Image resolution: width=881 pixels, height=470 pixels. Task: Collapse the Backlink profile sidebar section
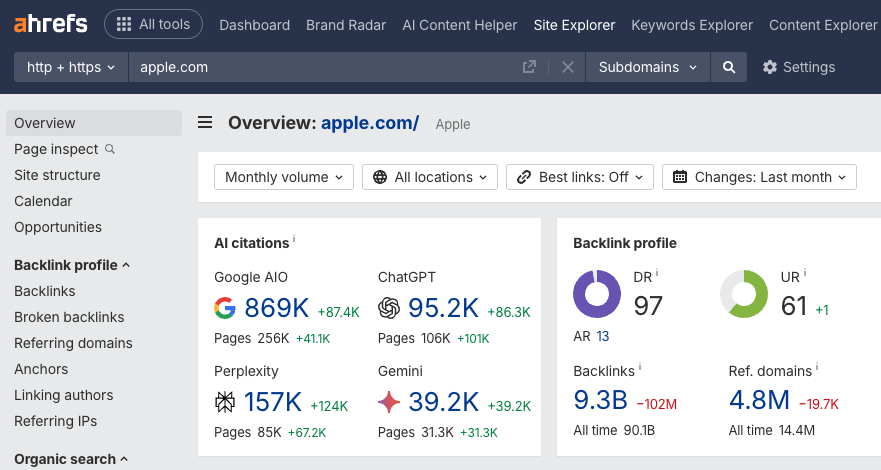click(72, 265)
